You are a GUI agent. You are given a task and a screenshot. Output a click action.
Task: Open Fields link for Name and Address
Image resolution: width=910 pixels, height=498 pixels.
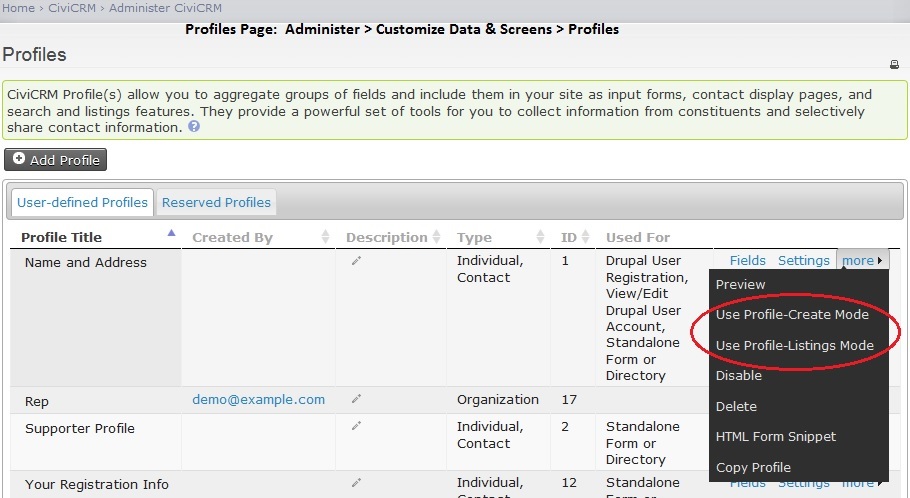748,261
